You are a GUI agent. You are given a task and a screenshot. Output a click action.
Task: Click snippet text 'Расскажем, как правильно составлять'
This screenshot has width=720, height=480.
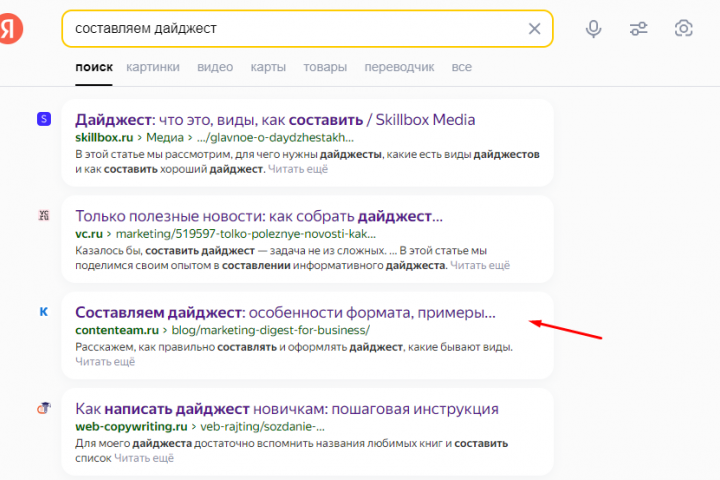pos(176,347)
